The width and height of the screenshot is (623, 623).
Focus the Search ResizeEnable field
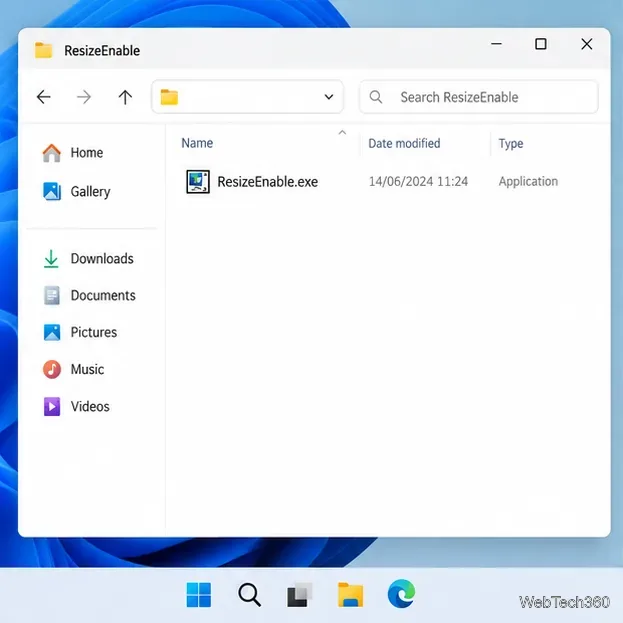(x=479, y=97)
